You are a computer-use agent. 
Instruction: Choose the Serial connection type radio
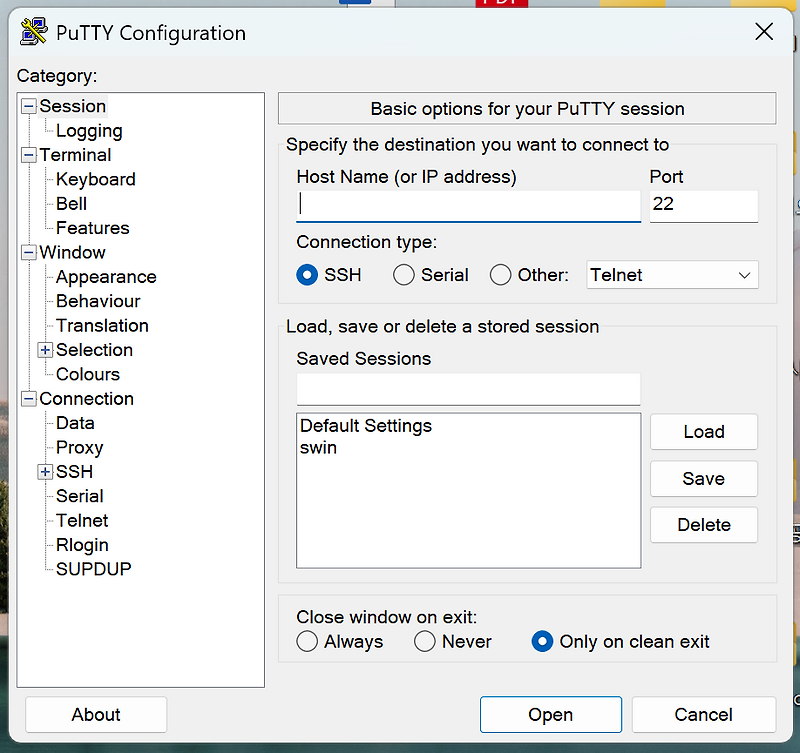click(404, 275)
